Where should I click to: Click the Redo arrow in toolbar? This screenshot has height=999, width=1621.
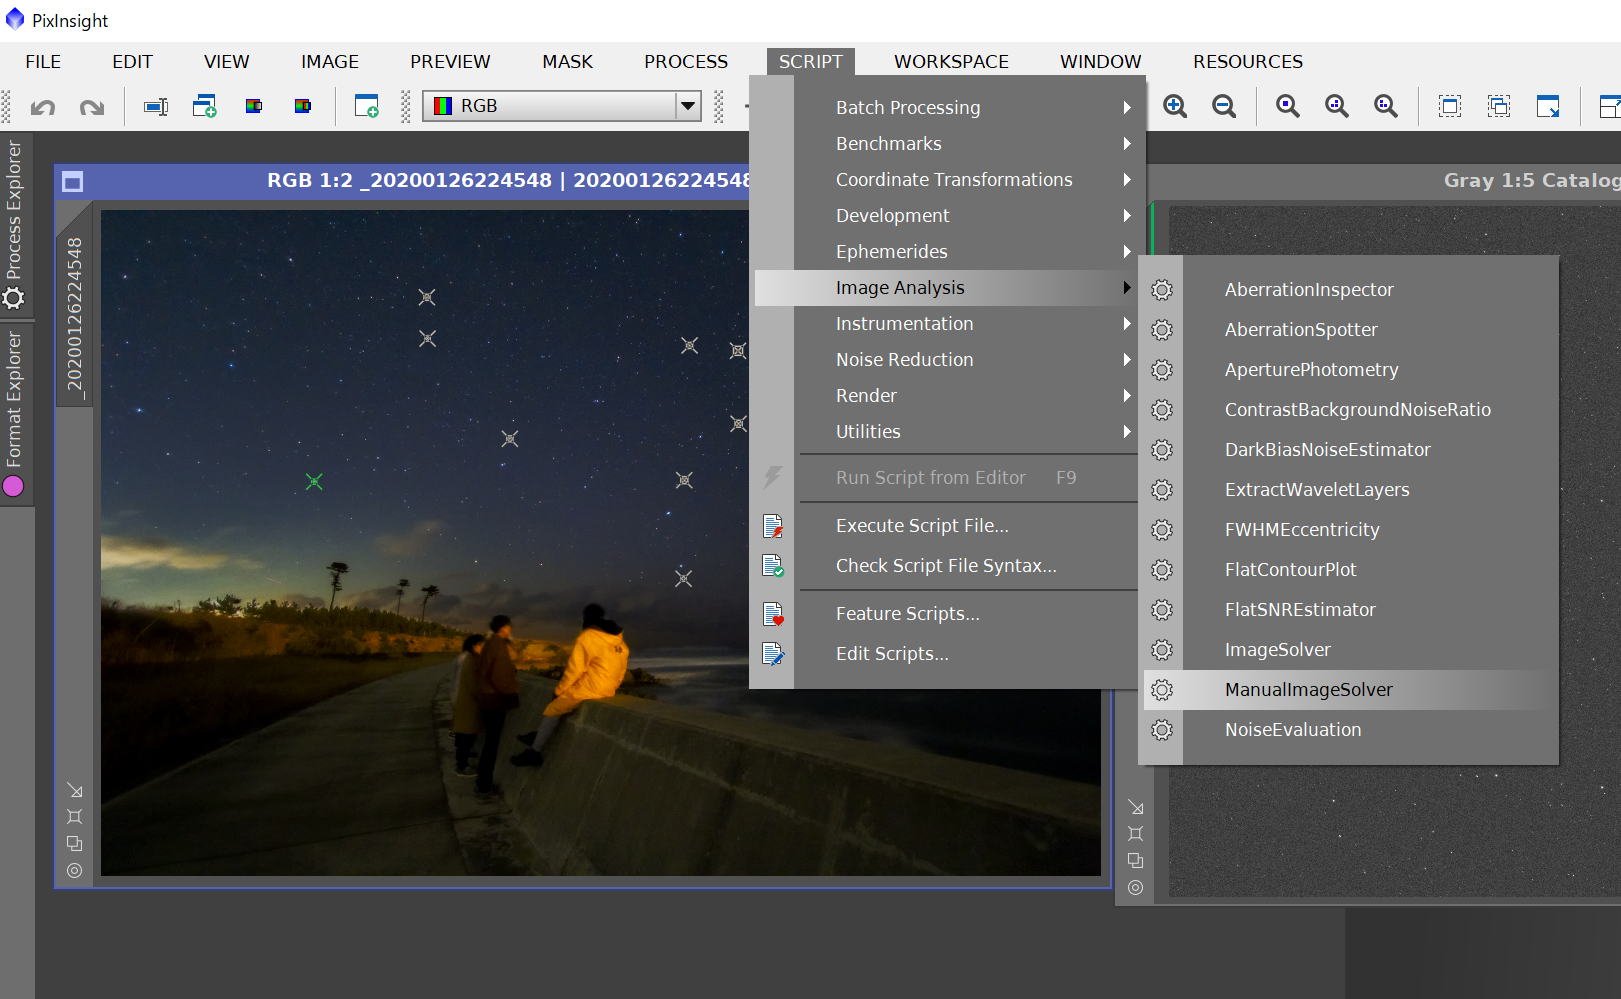(x=92, y=107)
